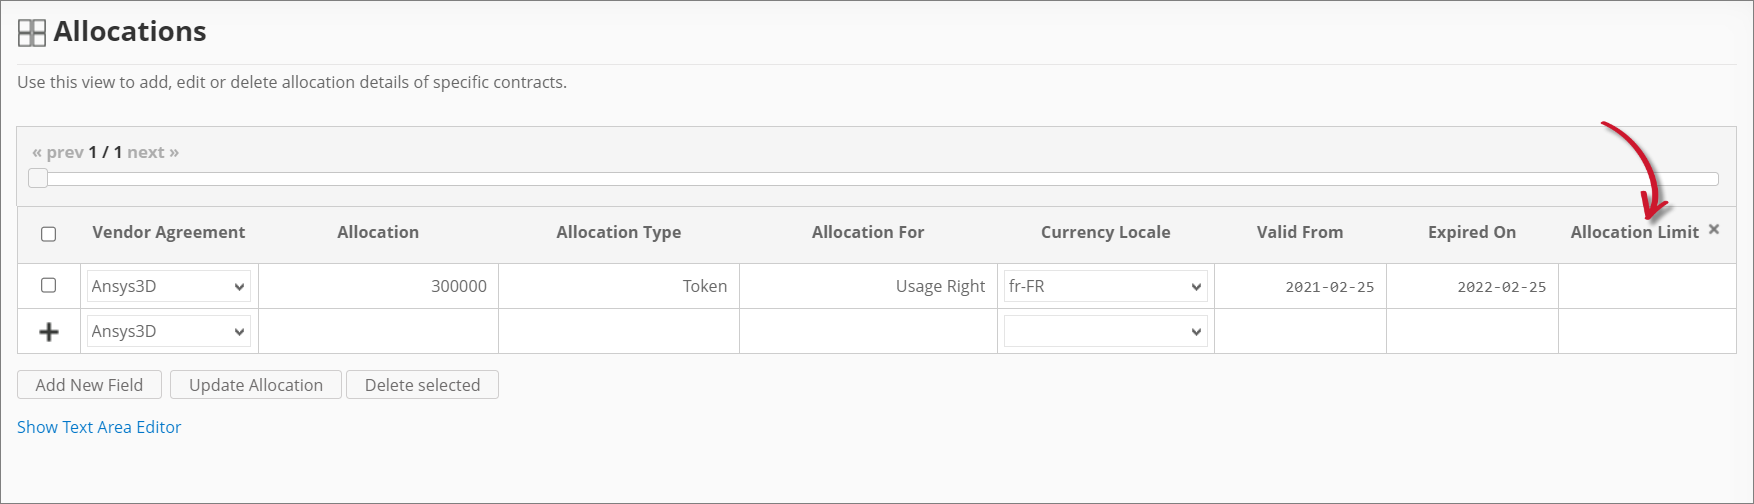Go to next page with next »
The width and height of the screenshot is (1754, 504).
153,152
